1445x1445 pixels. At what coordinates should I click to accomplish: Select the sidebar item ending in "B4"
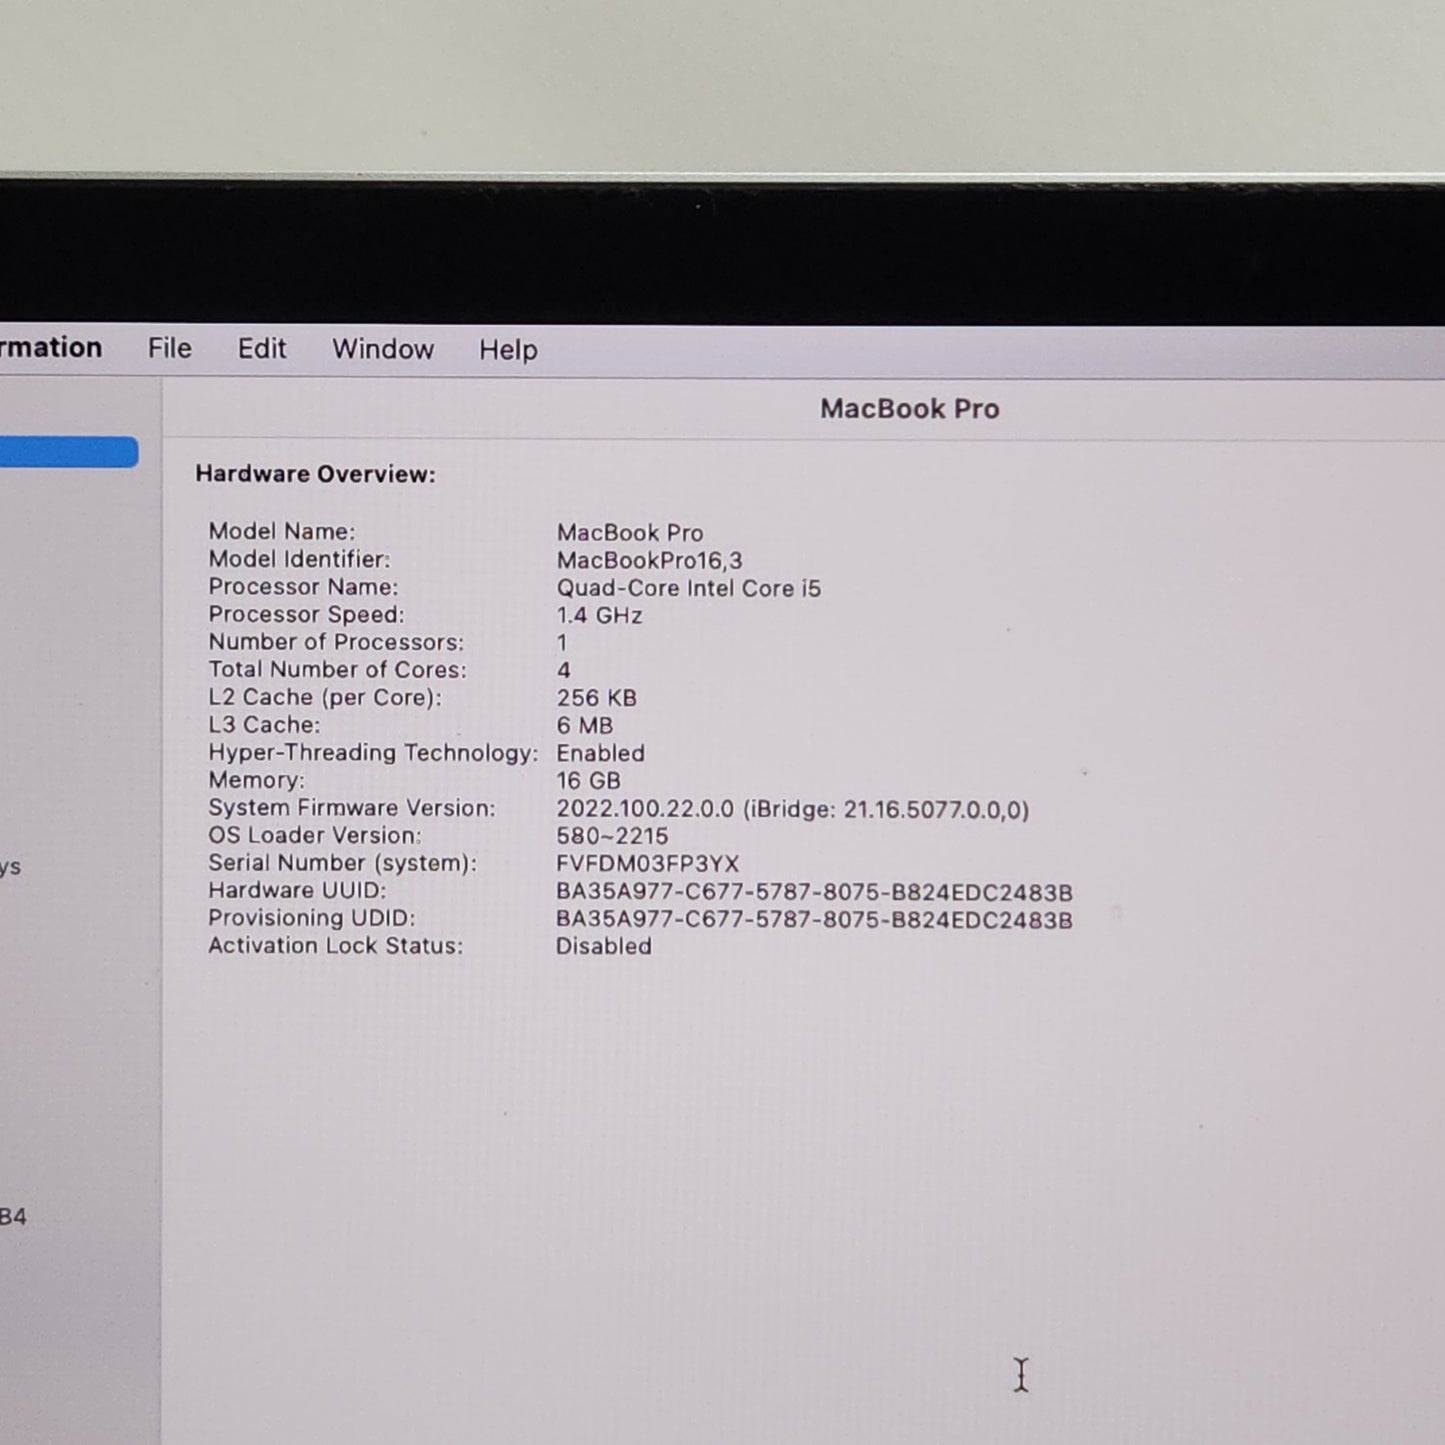[12, 1217]
